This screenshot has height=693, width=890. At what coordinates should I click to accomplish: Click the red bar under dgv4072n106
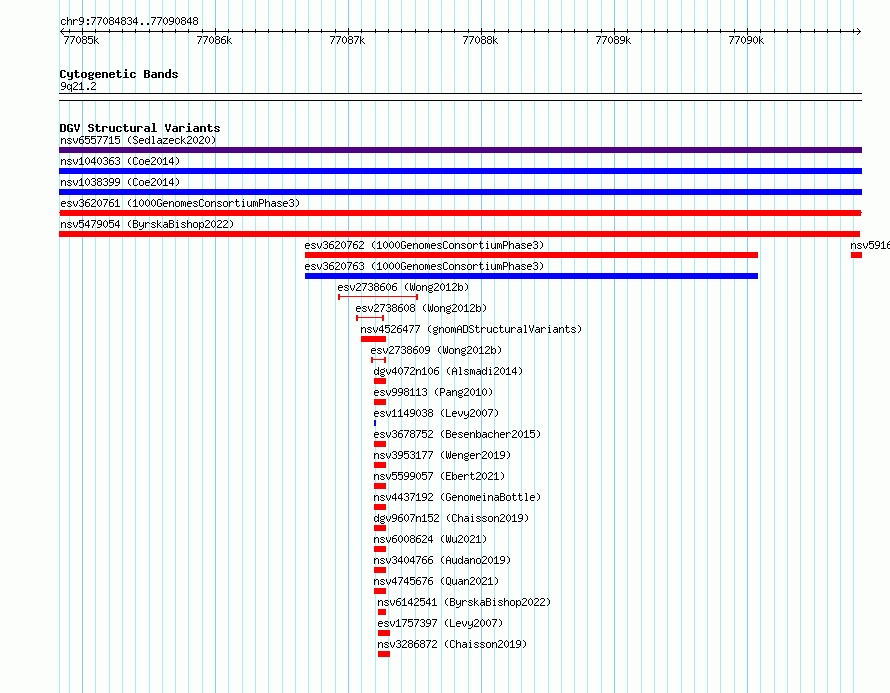coord(380,381)
